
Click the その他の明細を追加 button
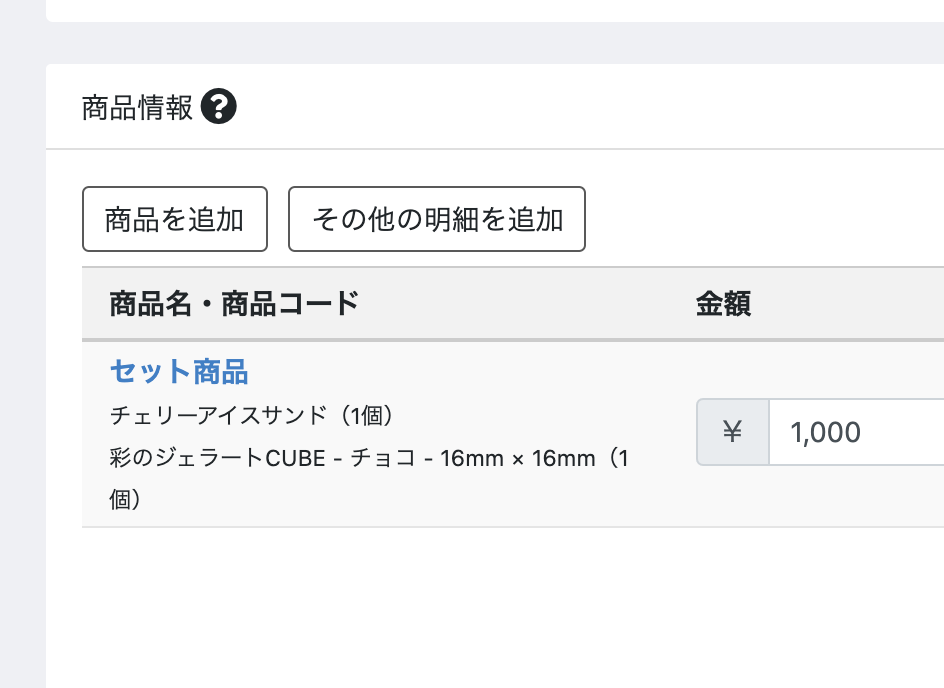436,219
